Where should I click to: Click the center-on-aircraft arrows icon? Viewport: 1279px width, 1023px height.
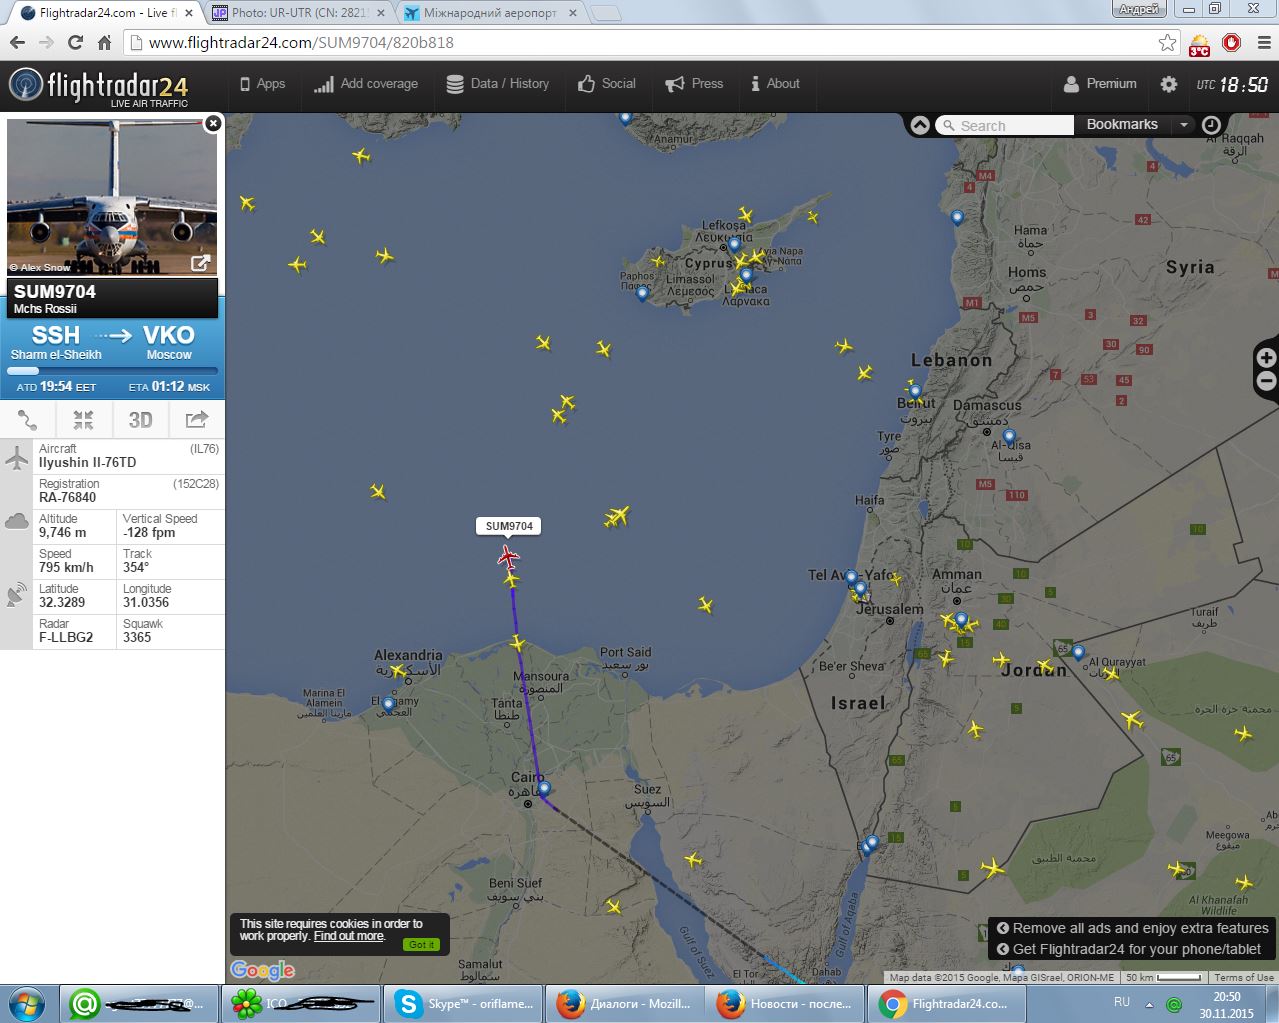(83, 420)
